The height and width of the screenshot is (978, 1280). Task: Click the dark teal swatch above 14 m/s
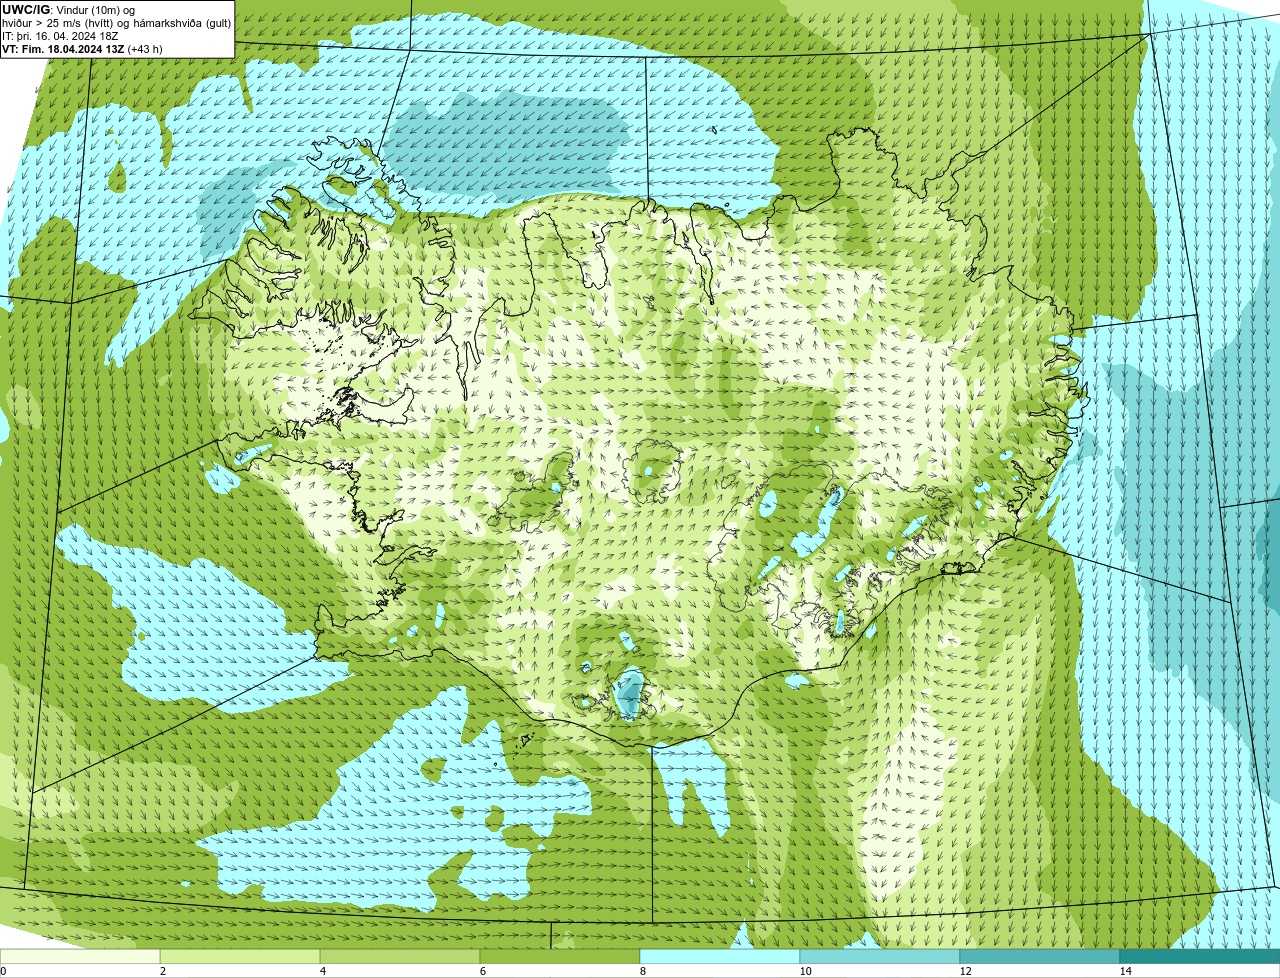[1200, 956]
